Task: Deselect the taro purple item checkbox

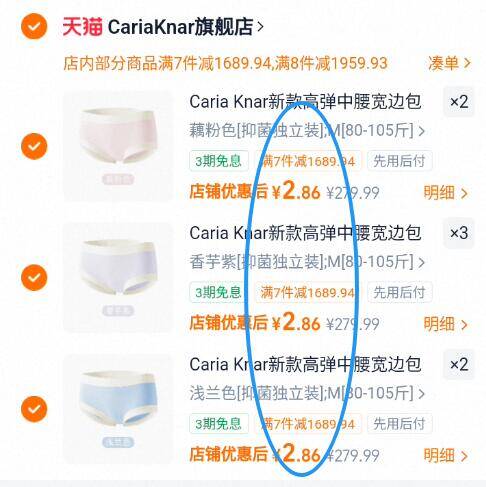Action: tap(34, 277)
